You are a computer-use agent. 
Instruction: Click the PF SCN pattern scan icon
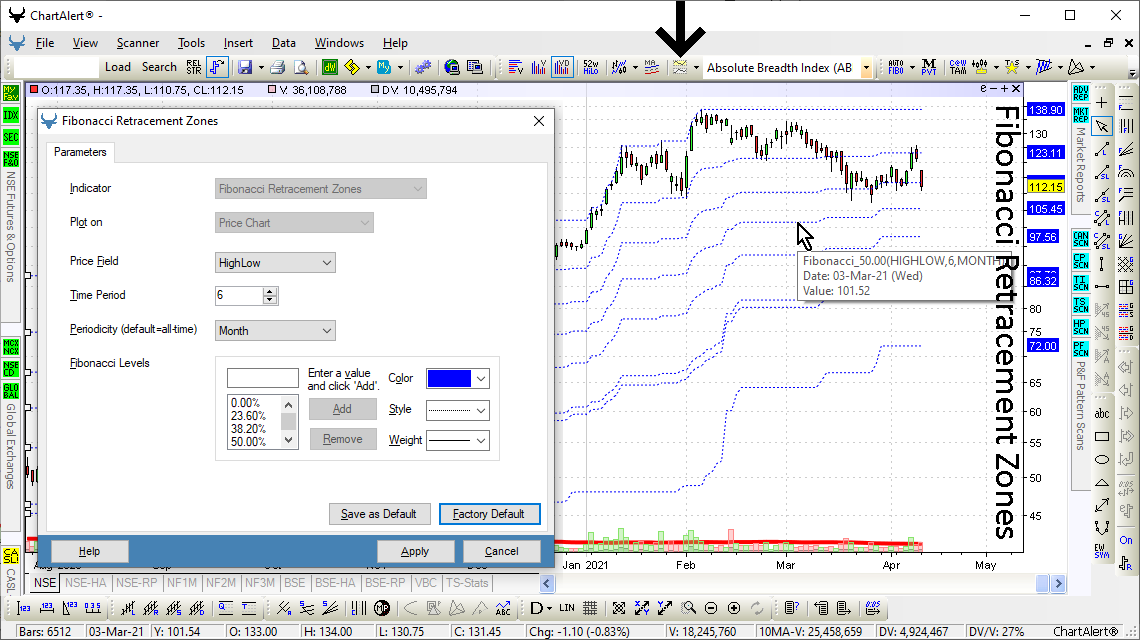(1081, 349)
